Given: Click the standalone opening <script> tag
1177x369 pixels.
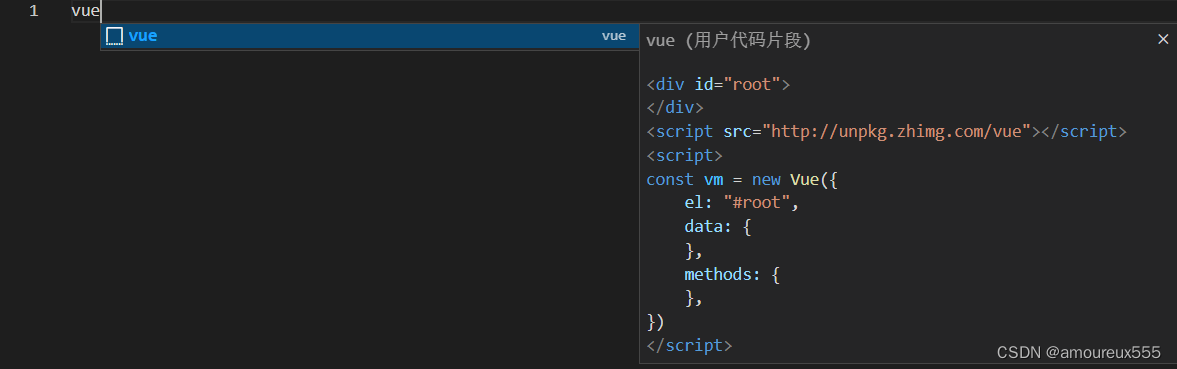Looking at the screenshot, I should (684, 155).
